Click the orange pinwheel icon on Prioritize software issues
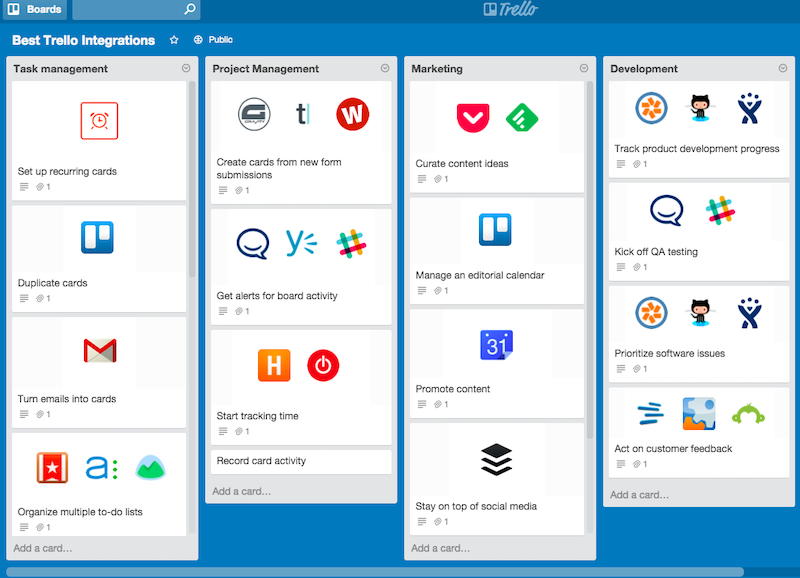This screenshot has height=578, width=800. (652, 312)
